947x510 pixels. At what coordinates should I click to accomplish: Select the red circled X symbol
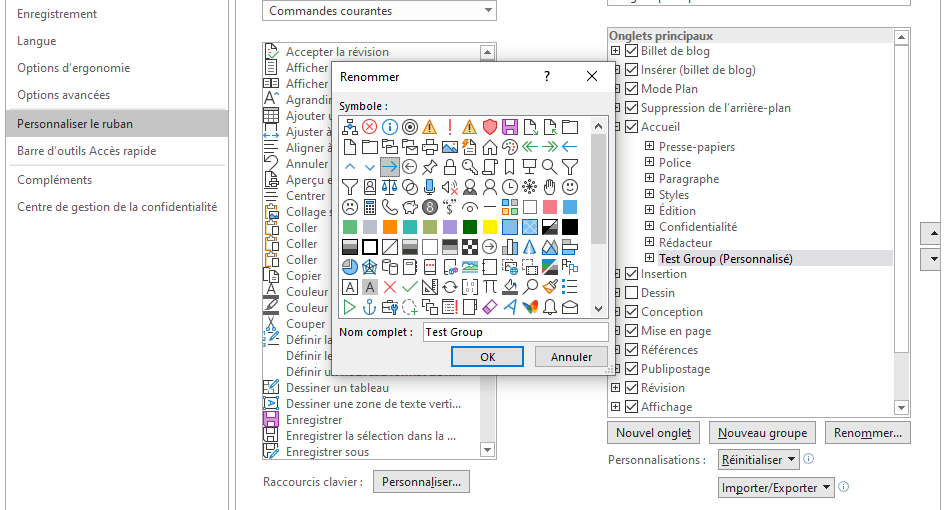click(370, 127)
